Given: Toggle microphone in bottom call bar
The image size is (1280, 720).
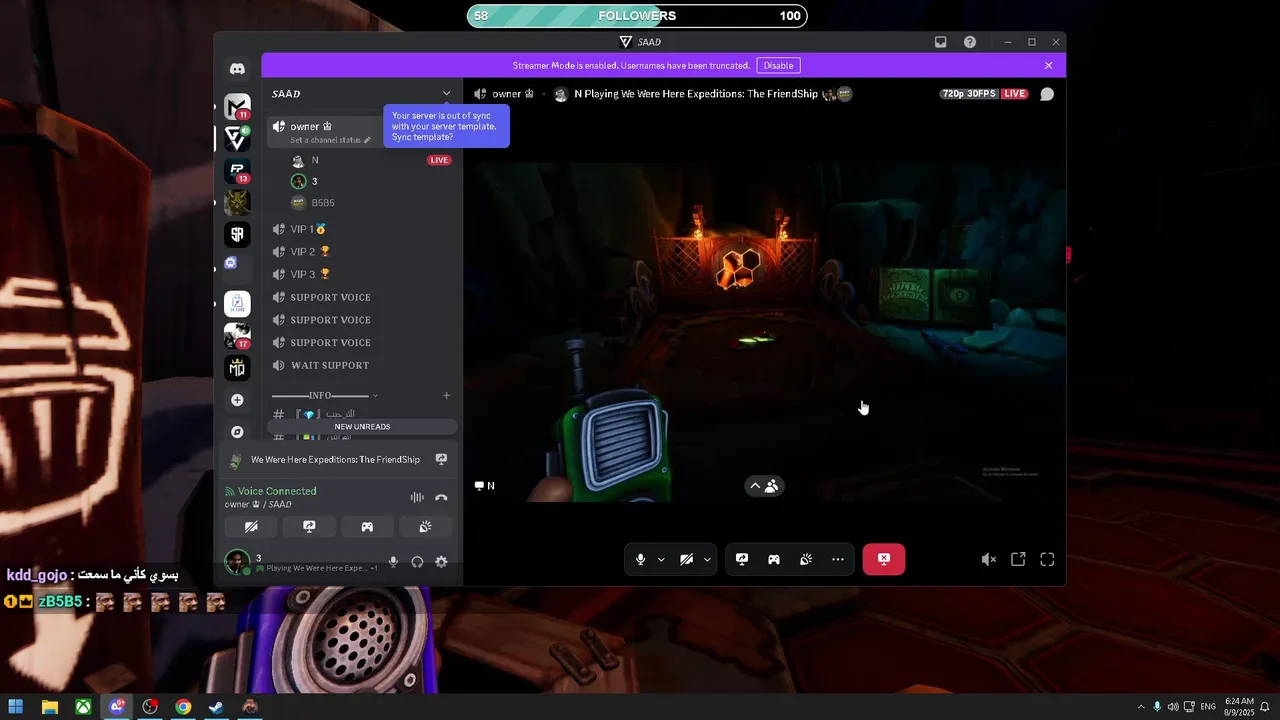Looking at the screenshot, I should (641, 560).
